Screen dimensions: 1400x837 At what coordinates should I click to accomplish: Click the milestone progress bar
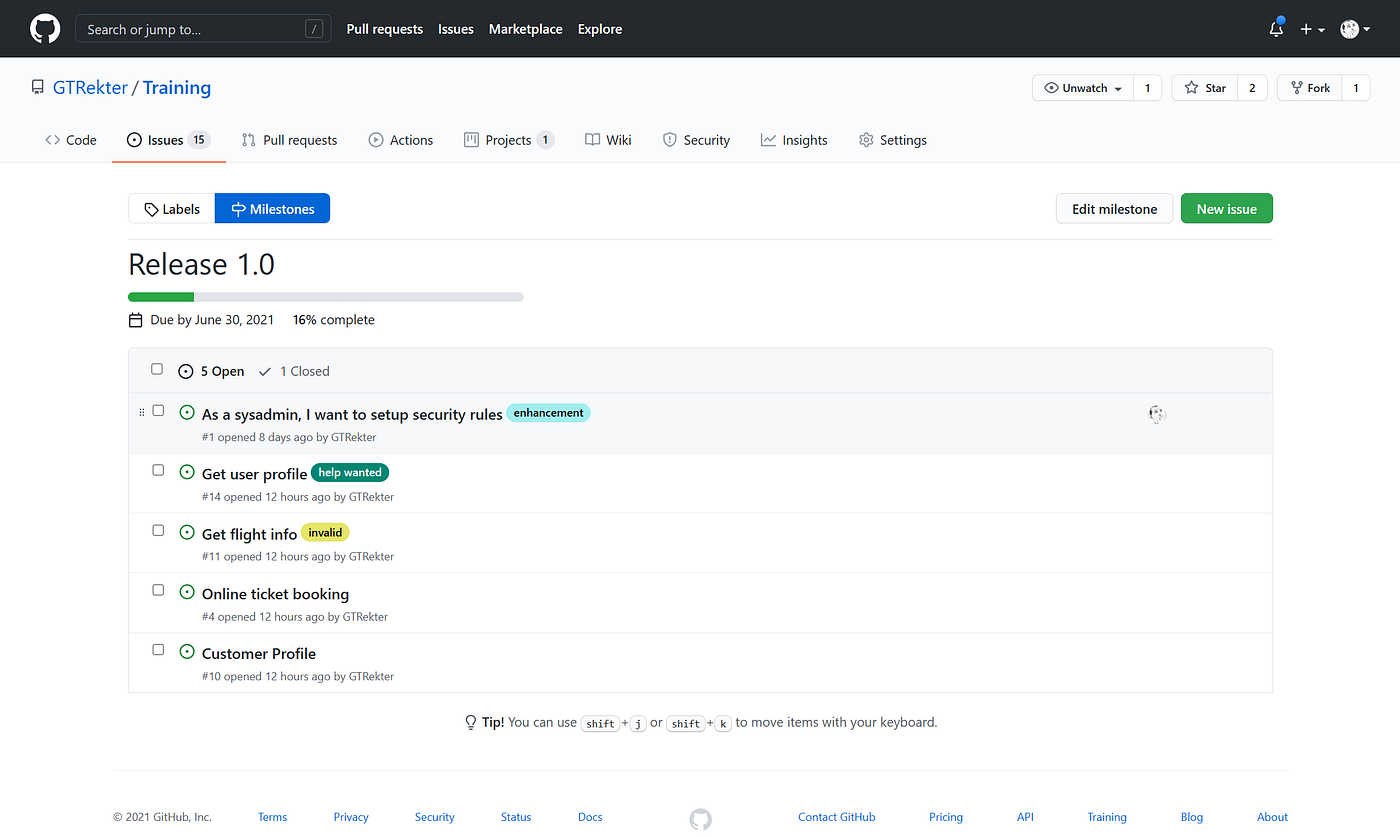[x=325, y=296]
